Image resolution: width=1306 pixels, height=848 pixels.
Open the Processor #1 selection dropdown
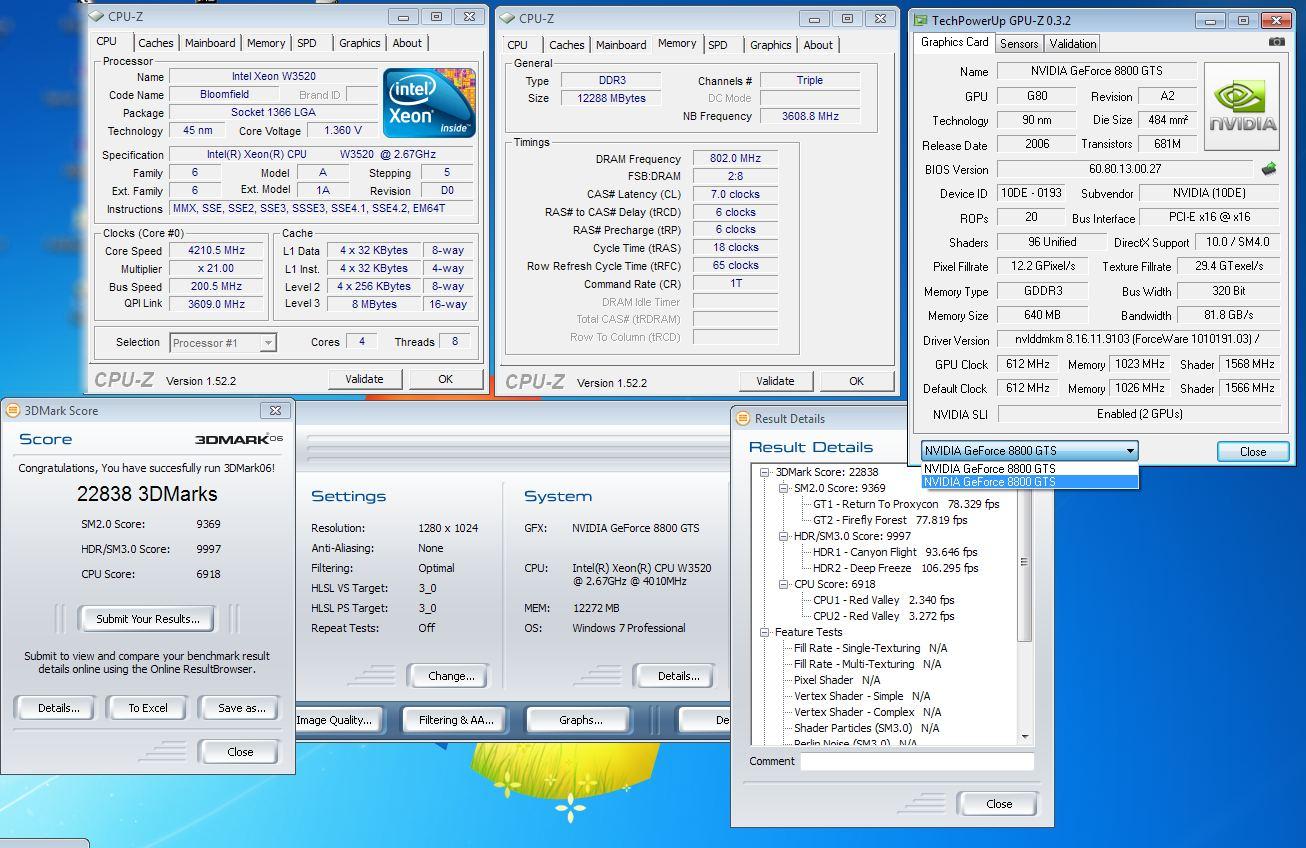(223, 343)
